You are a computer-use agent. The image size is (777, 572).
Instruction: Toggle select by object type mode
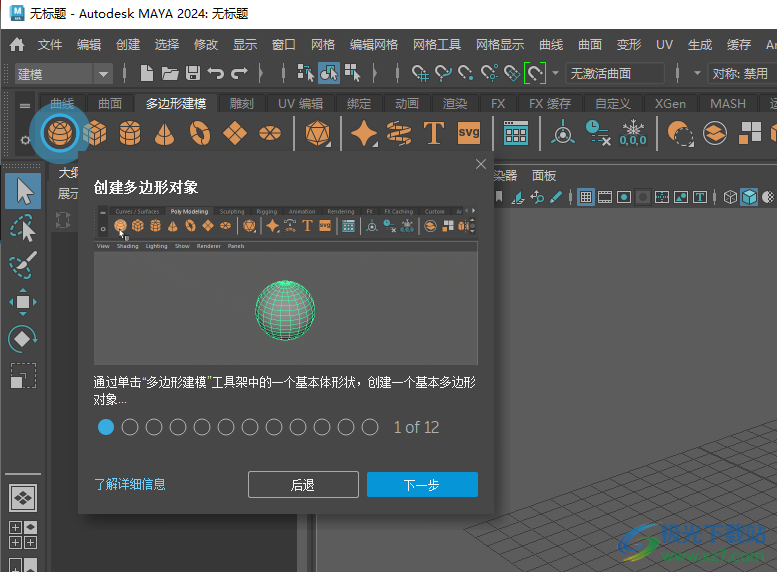point(329,73)
